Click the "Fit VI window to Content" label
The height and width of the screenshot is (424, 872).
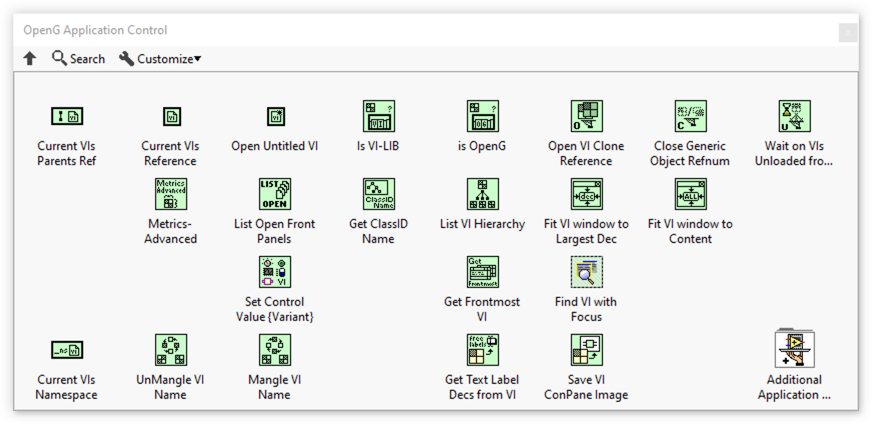pyautogui.click(x=690, y=231)
